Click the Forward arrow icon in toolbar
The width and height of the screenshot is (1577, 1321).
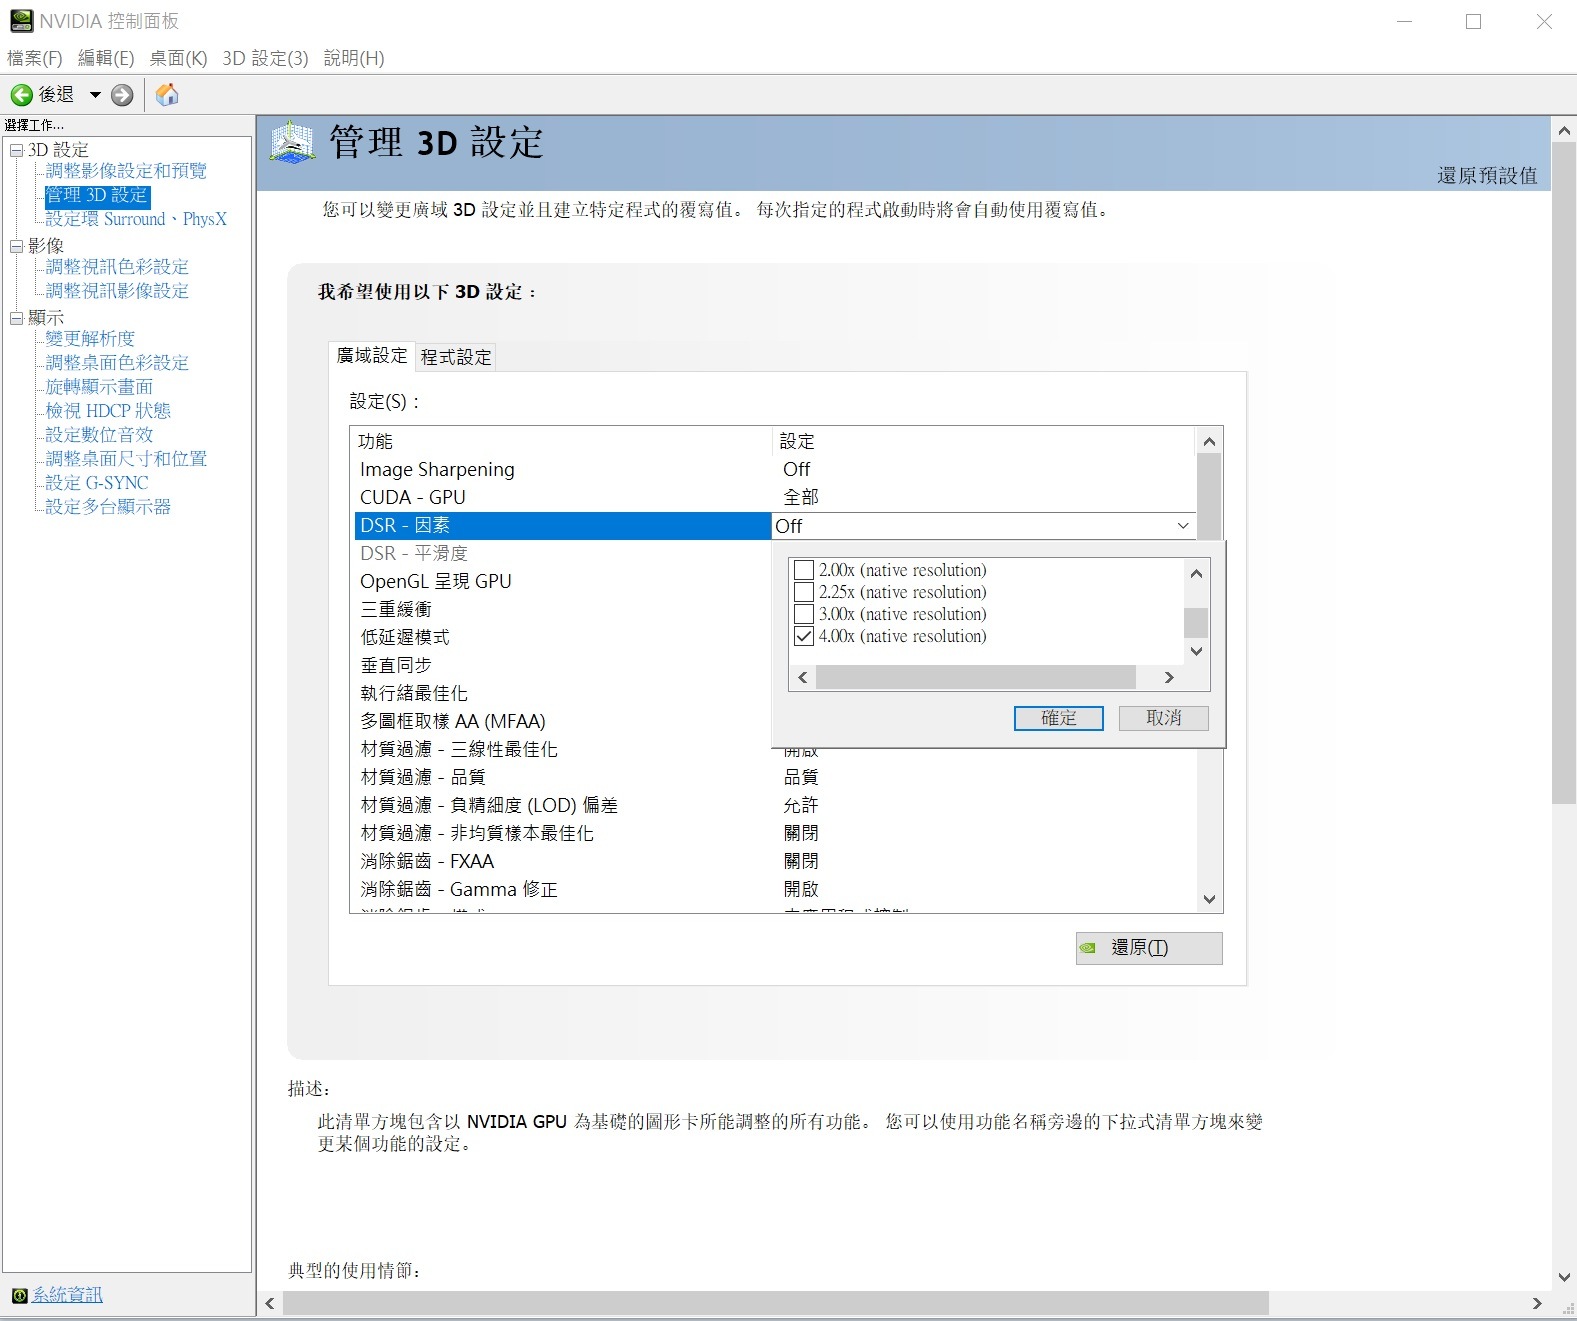[122, 95]
